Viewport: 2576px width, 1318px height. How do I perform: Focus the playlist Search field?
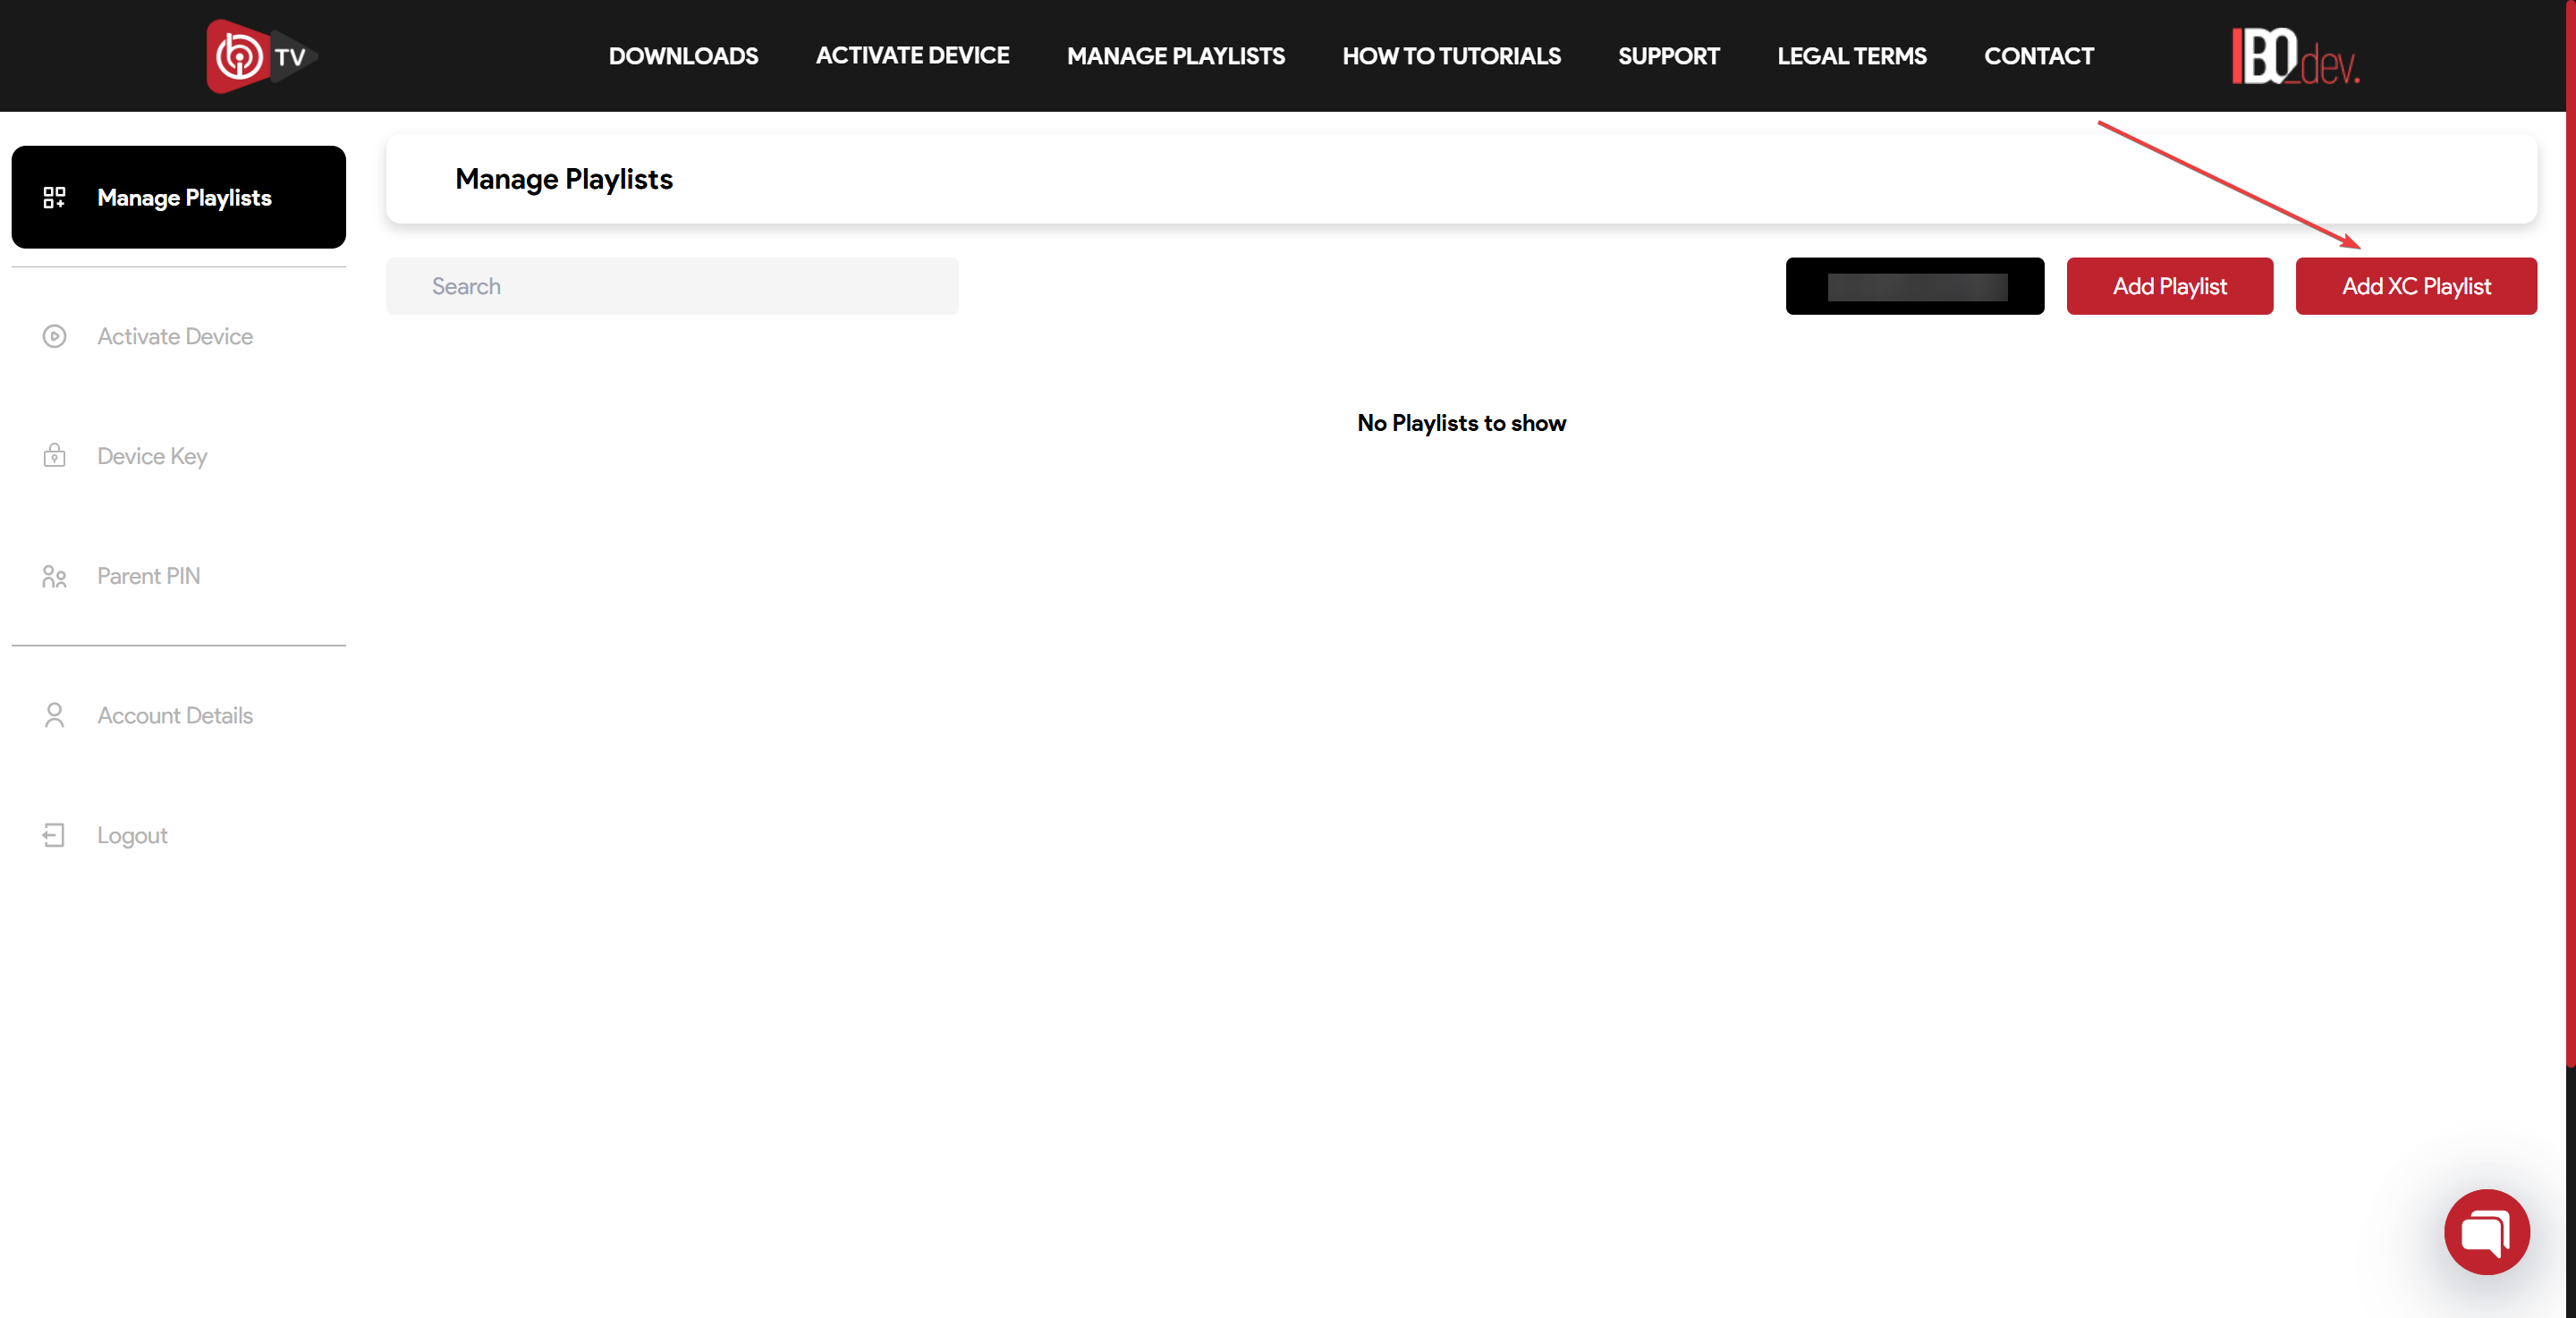[x=672, y=286]
